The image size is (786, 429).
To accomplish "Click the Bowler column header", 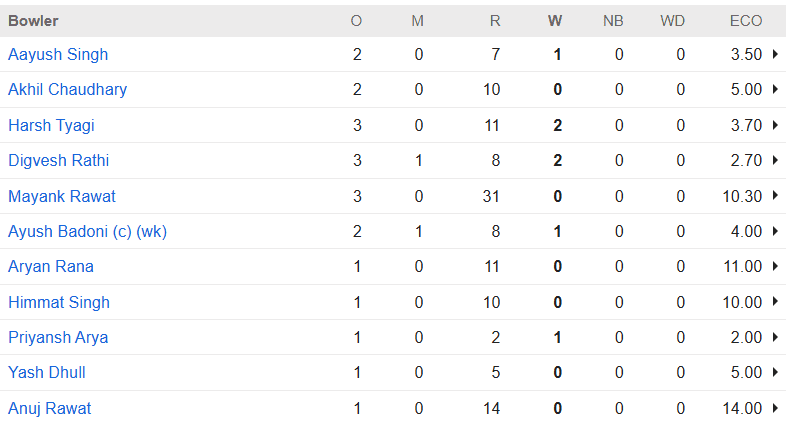I will click(33, 20).
